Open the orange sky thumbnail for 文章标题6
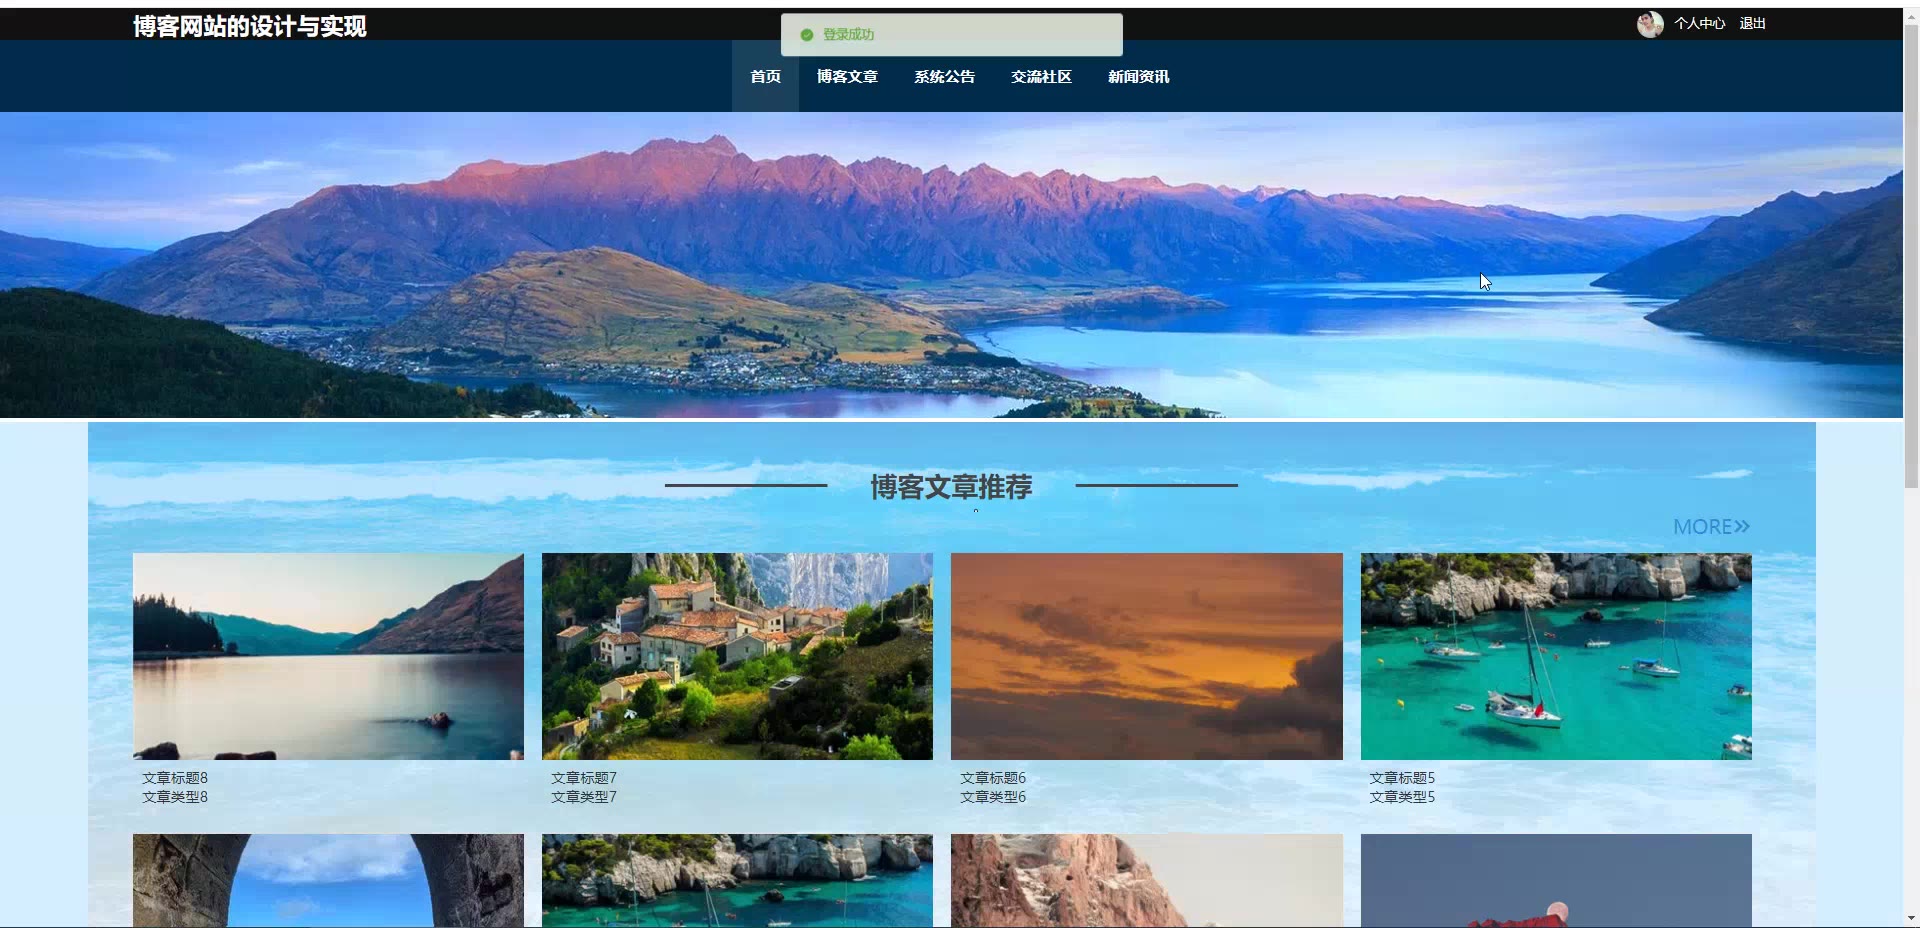The image size is (1920, 928). (1146, 656)
